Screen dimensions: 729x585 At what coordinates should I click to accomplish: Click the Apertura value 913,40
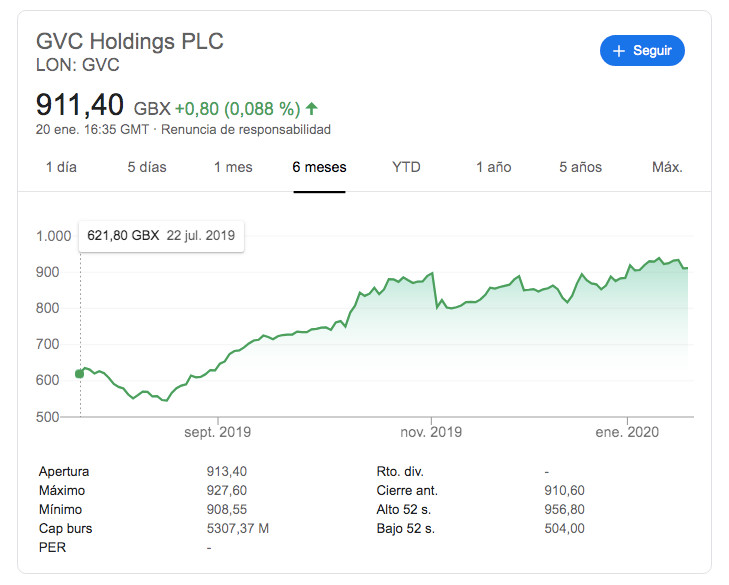point(226,472)
